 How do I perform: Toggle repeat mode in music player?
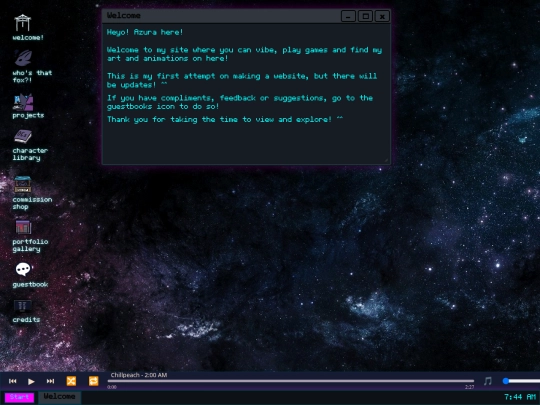pyautogui.click(x=93, y=381)
